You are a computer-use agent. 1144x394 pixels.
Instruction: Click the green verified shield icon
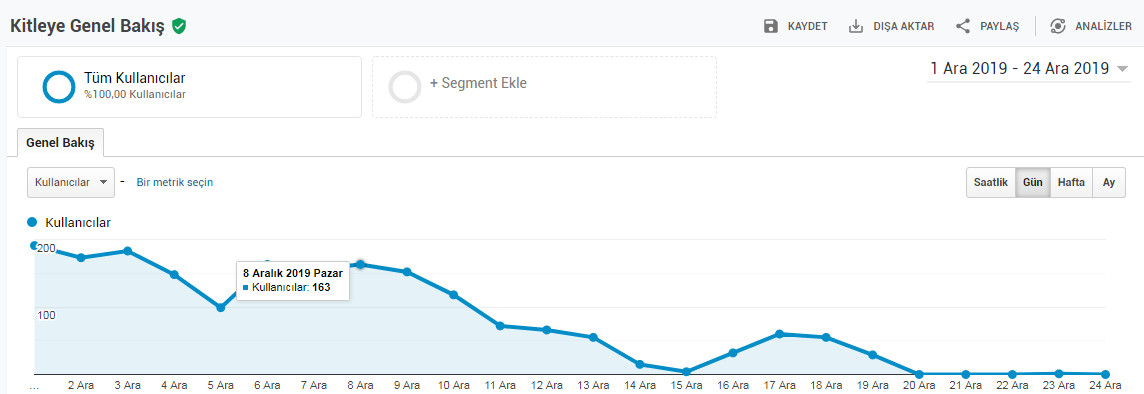pos(179,26)
